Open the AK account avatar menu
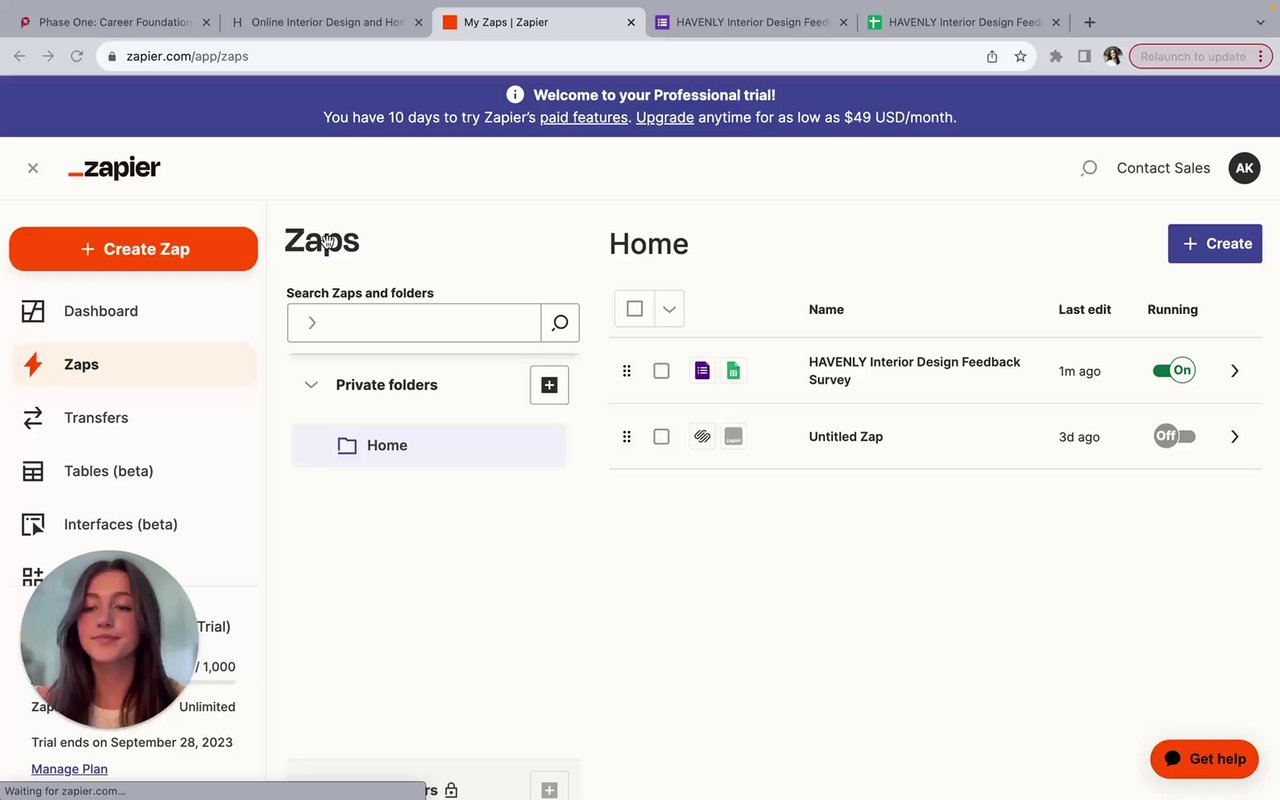 [1244, 168]
